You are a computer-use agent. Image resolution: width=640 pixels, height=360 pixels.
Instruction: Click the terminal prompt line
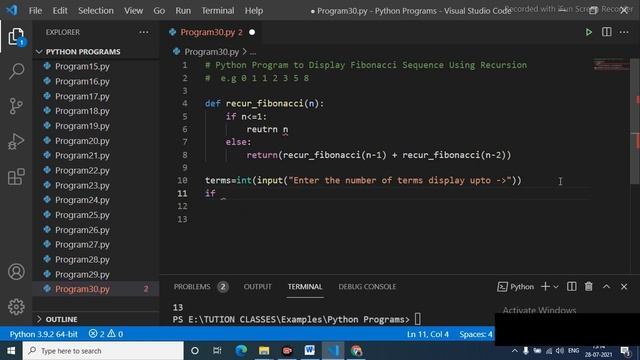pyautogui.click(x=297, y=319)
